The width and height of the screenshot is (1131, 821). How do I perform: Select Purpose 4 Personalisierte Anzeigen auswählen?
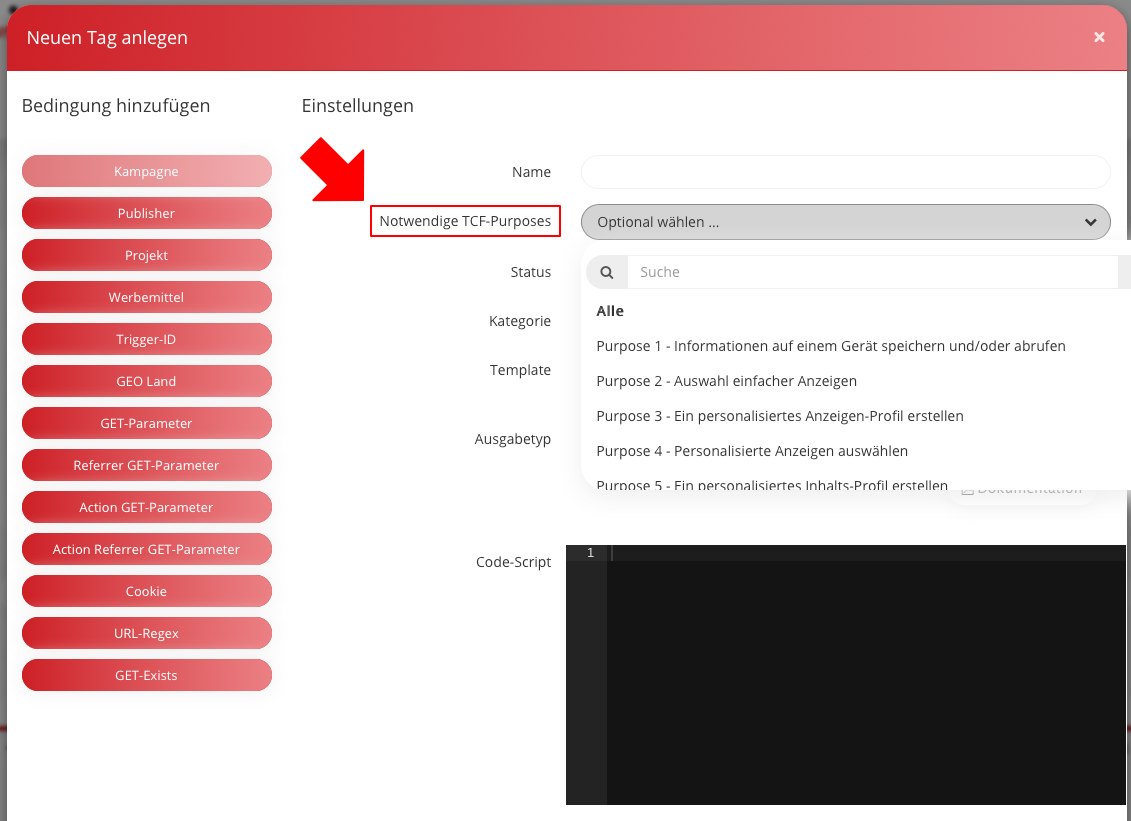[x=751, y=451]
